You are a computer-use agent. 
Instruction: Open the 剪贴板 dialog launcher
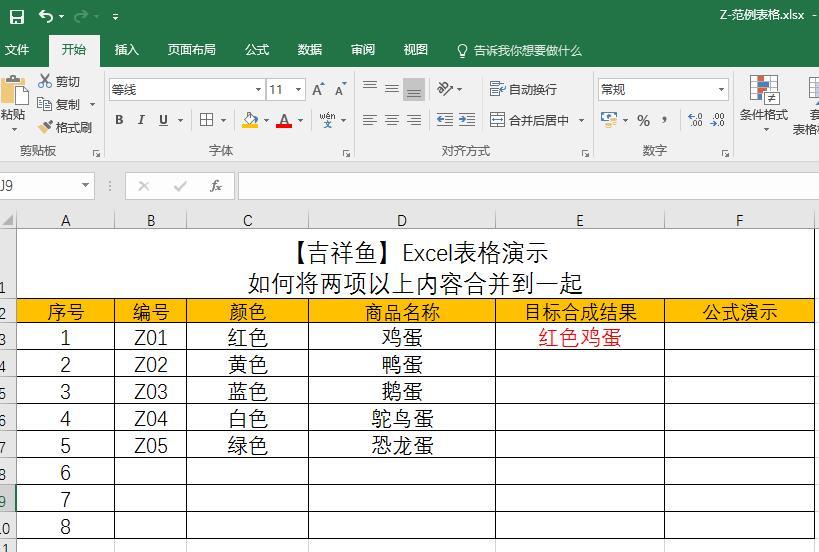point(96,153)
